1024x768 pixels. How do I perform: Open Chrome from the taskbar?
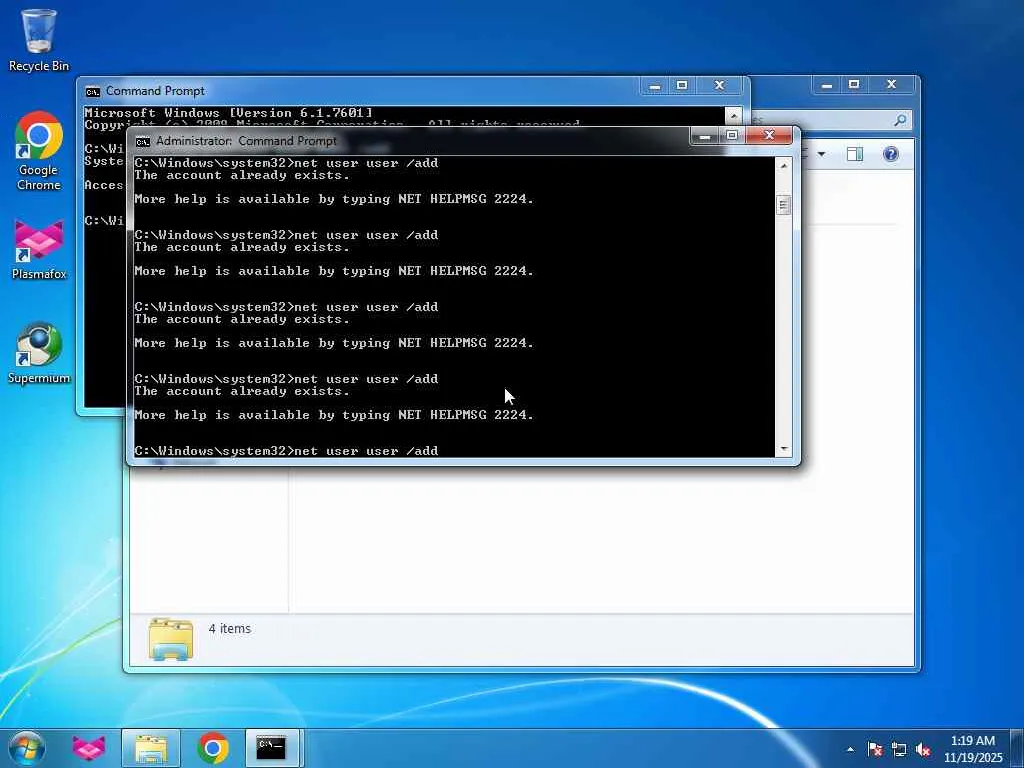pyautogui.click(x=213, y=748)
